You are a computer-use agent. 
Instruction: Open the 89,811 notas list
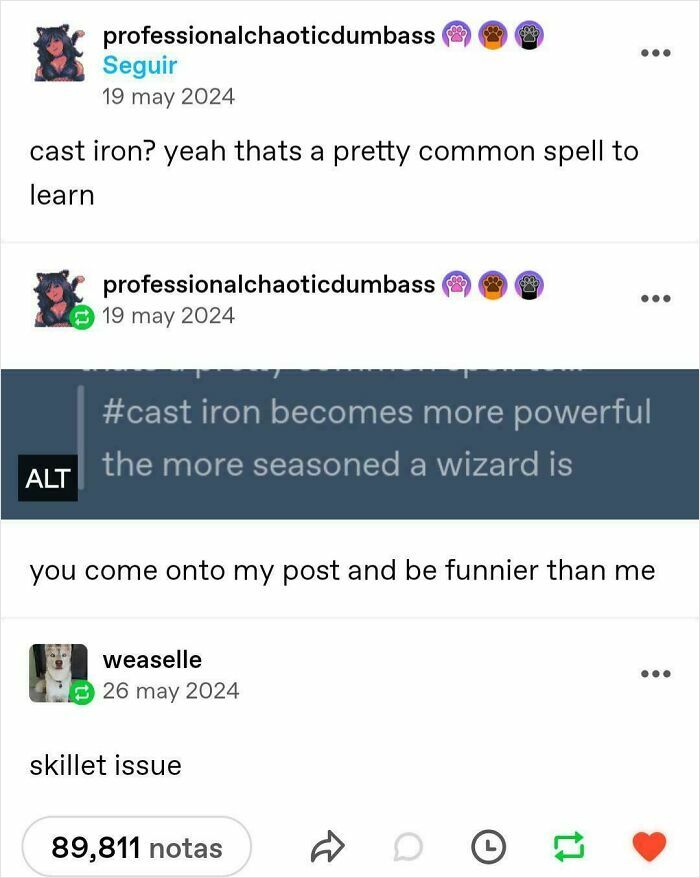pyautogui.click(x=136, y=847)
